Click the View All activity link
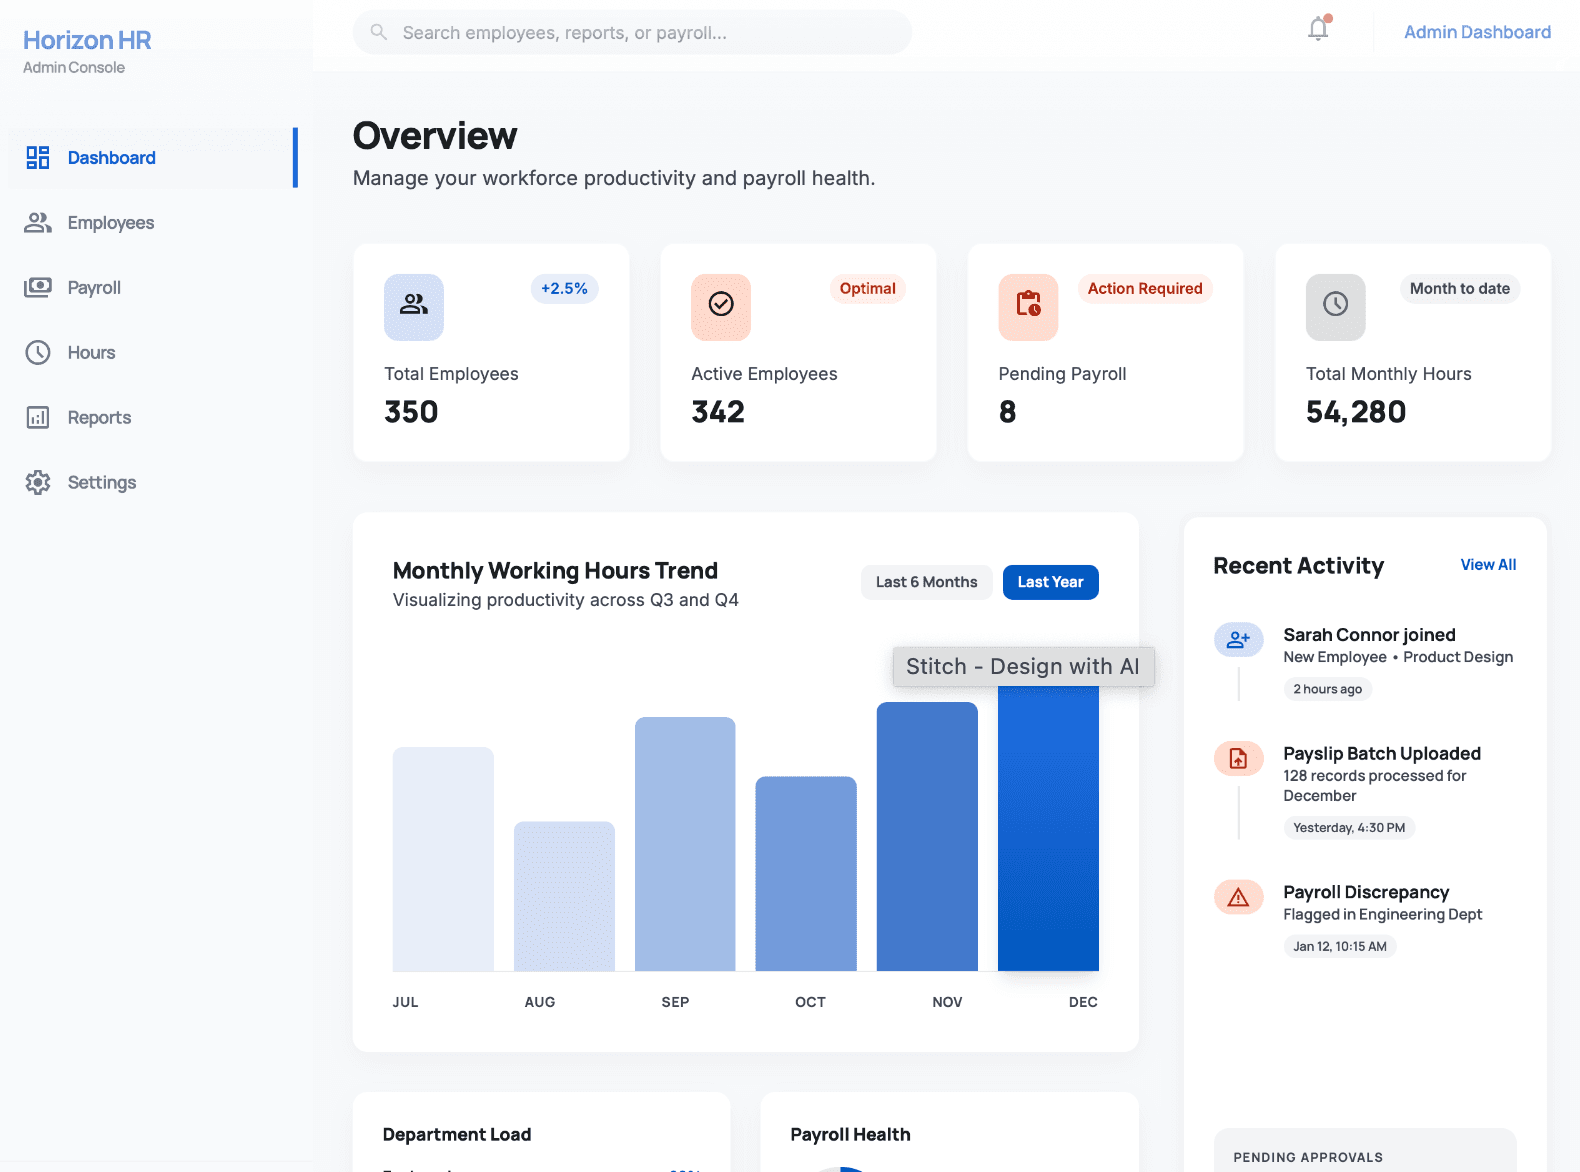The width and height of the screenshot is (1580, 1172). [x=1488, y=565]
